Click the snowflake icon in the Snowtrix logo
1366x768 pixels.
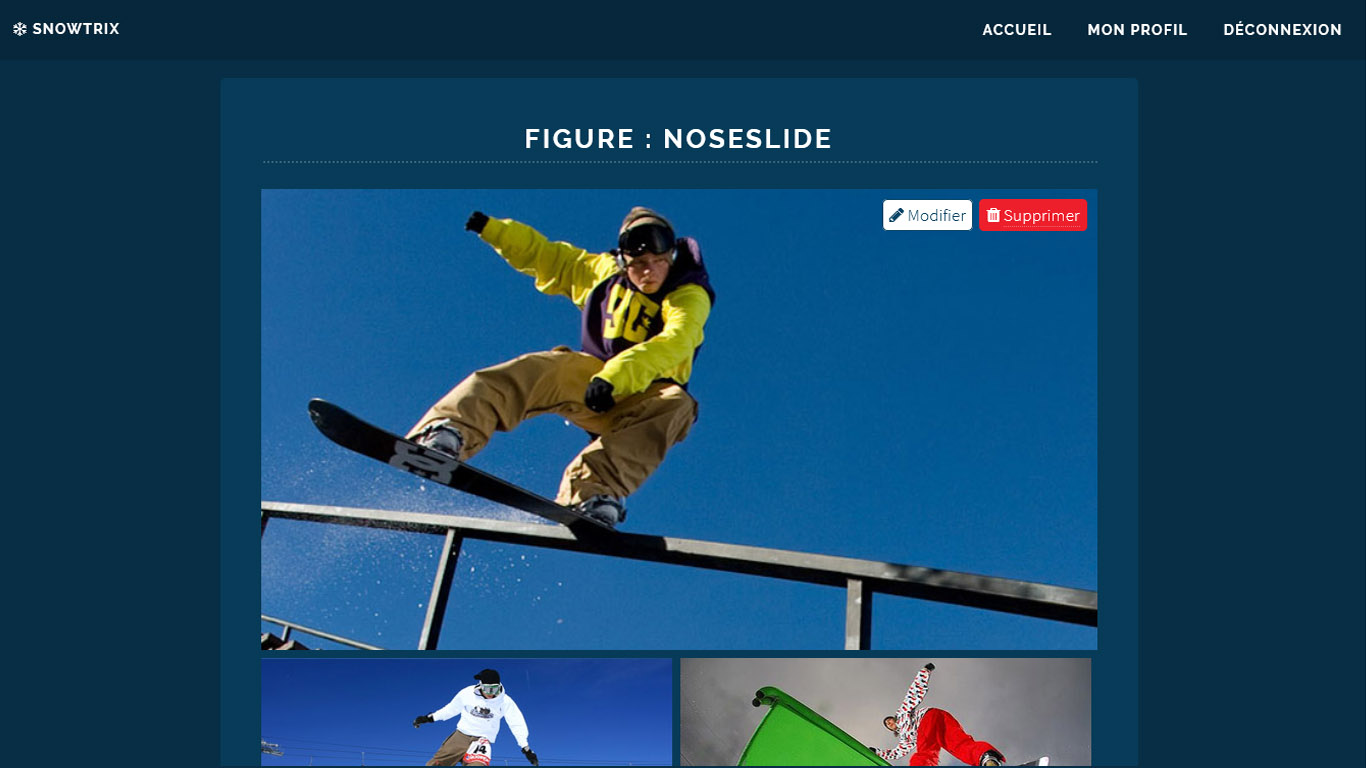[20, 30]
